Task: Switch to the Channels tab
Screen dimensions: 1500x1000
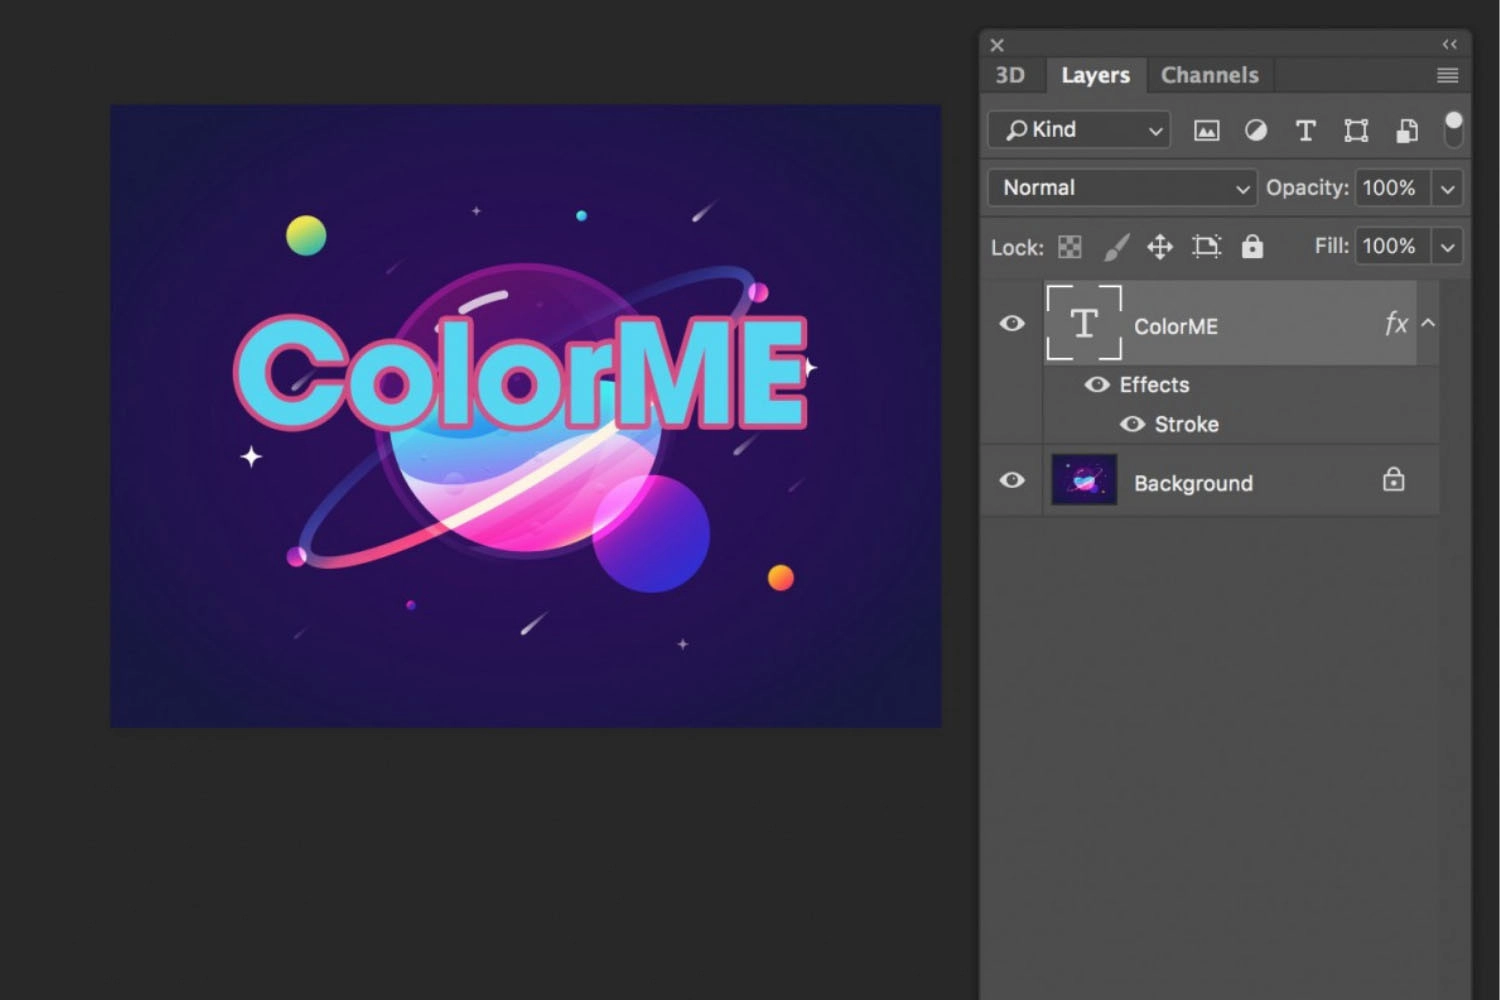Action: coord(1209,75)
